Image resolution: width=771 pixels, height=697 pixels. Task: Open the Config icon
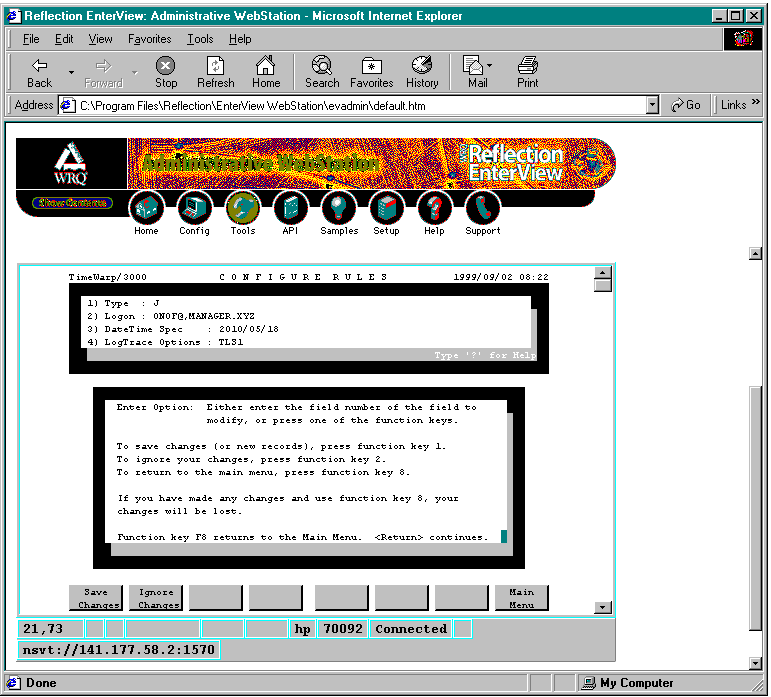click(x=194, y=207)
